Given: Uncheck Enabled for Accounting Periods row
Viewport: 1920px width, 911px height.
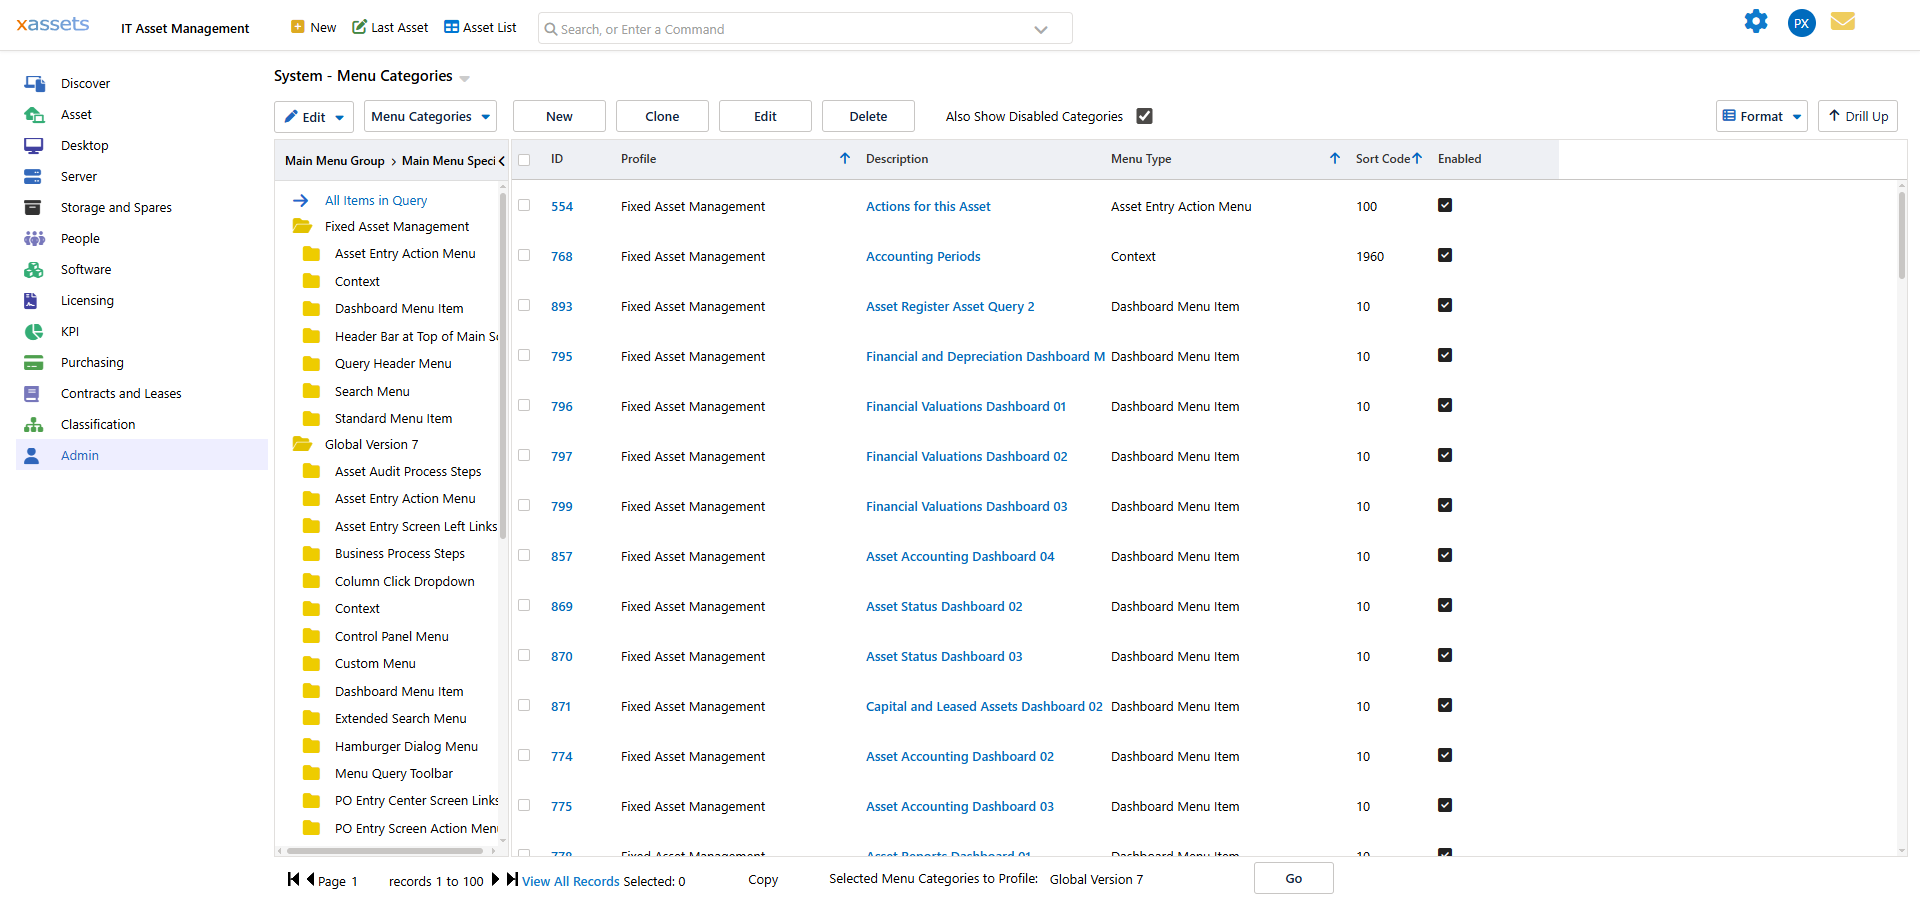Looking at the screenshot, I should pyautogui.click(x=1445, y=255).
